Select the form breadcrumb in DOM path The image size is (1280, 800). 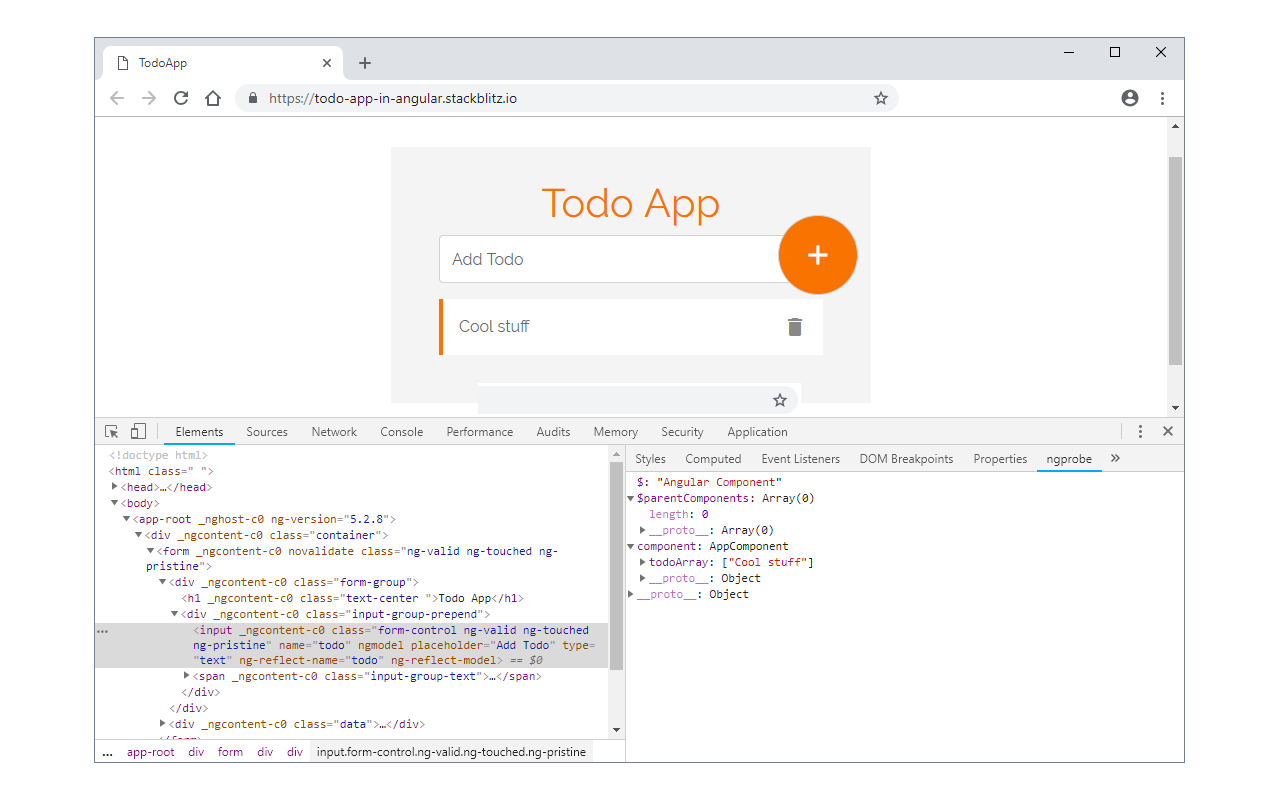click(230, 752)
